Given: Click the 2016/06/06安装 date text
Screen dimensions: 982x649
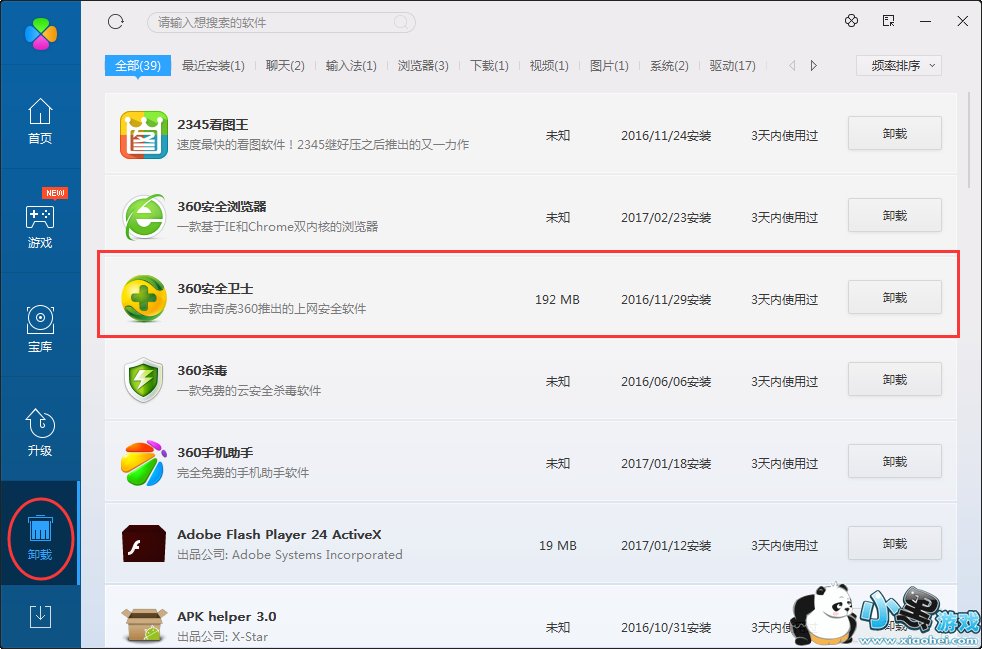Looking at the screenshot, I should tap(666, 381).
